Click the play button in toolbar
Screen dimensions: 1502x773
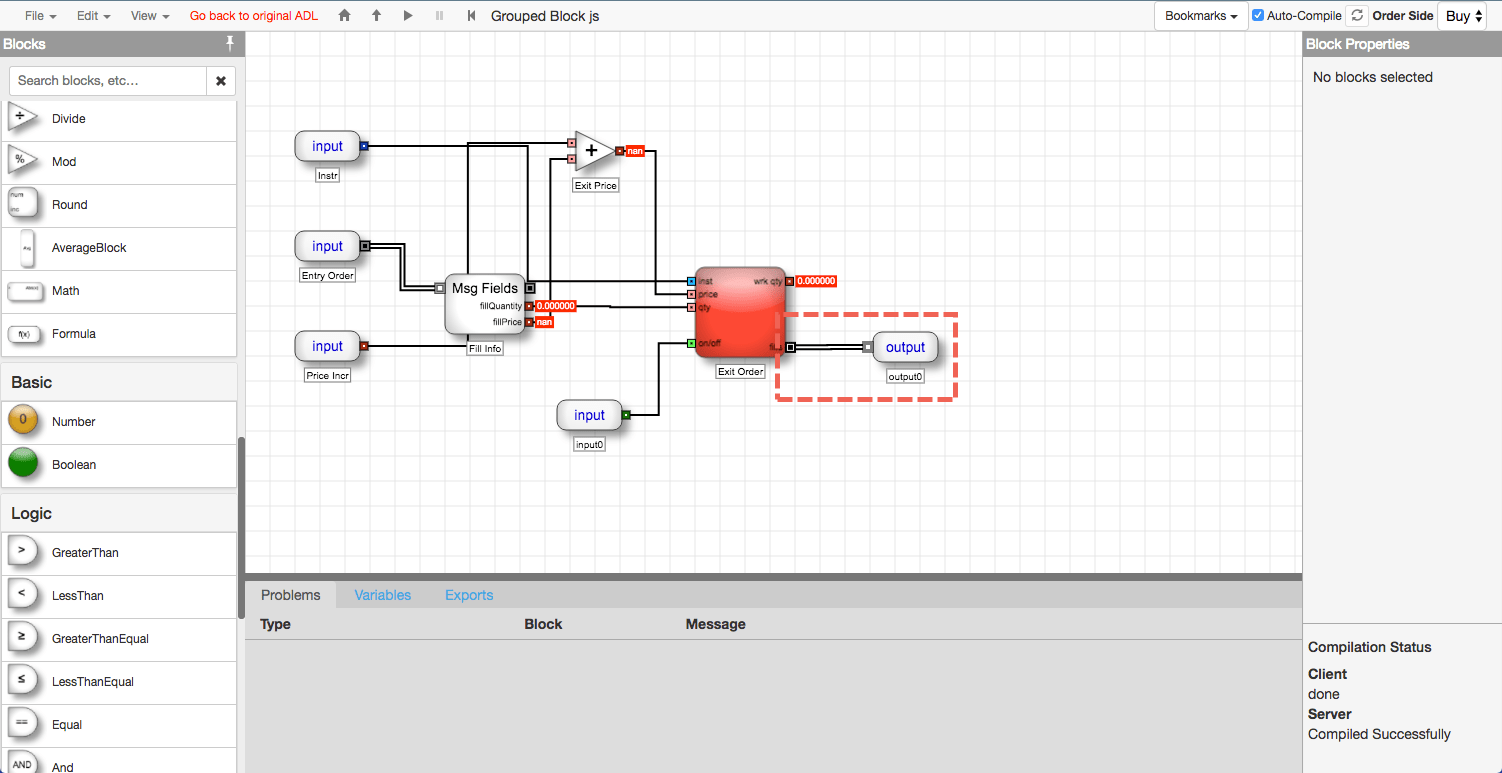[x=408, y=16]
